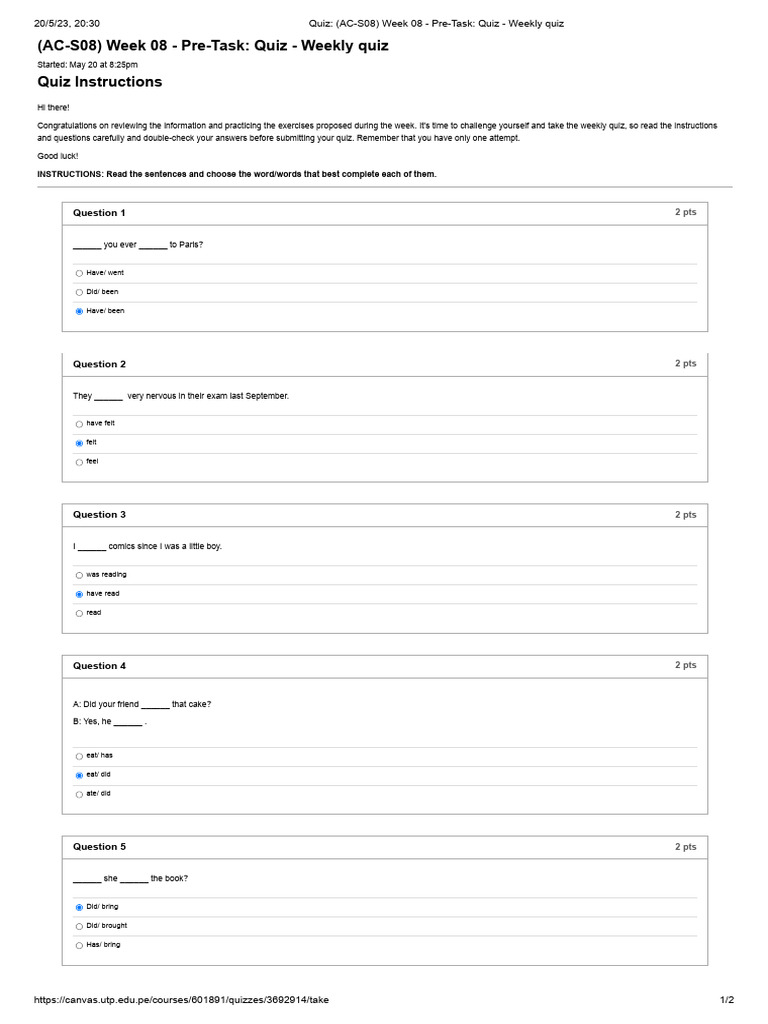Image resolution: width=768 pixels, height=1024 pixels.
Task: Select the "Have/ went" answer option
Action: coord(79,274)
